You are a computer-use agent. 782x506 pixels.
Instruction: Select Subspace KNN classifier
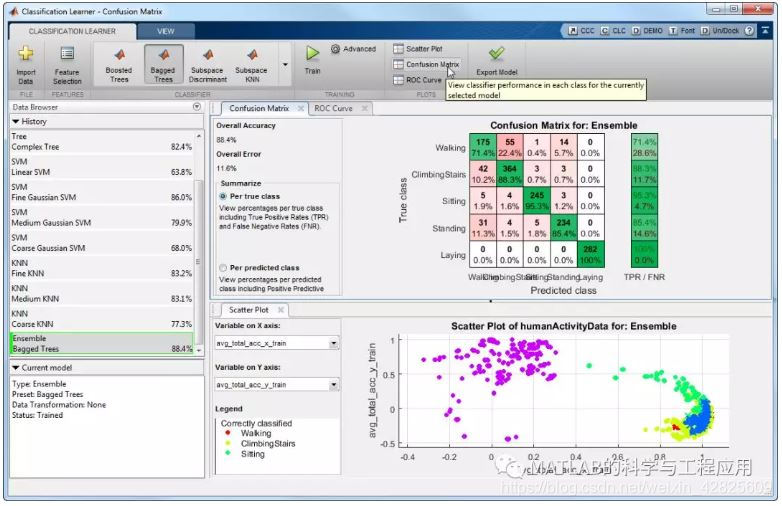click(251, 65)
